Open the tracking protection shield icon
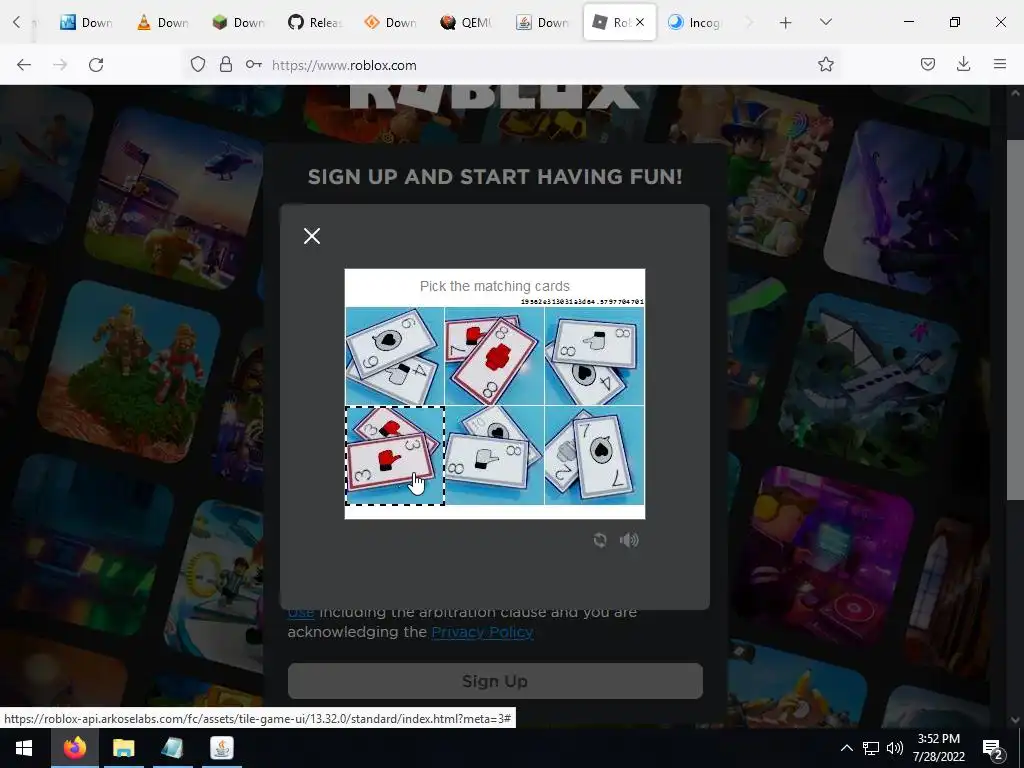1024x768 pixels. 198,64
